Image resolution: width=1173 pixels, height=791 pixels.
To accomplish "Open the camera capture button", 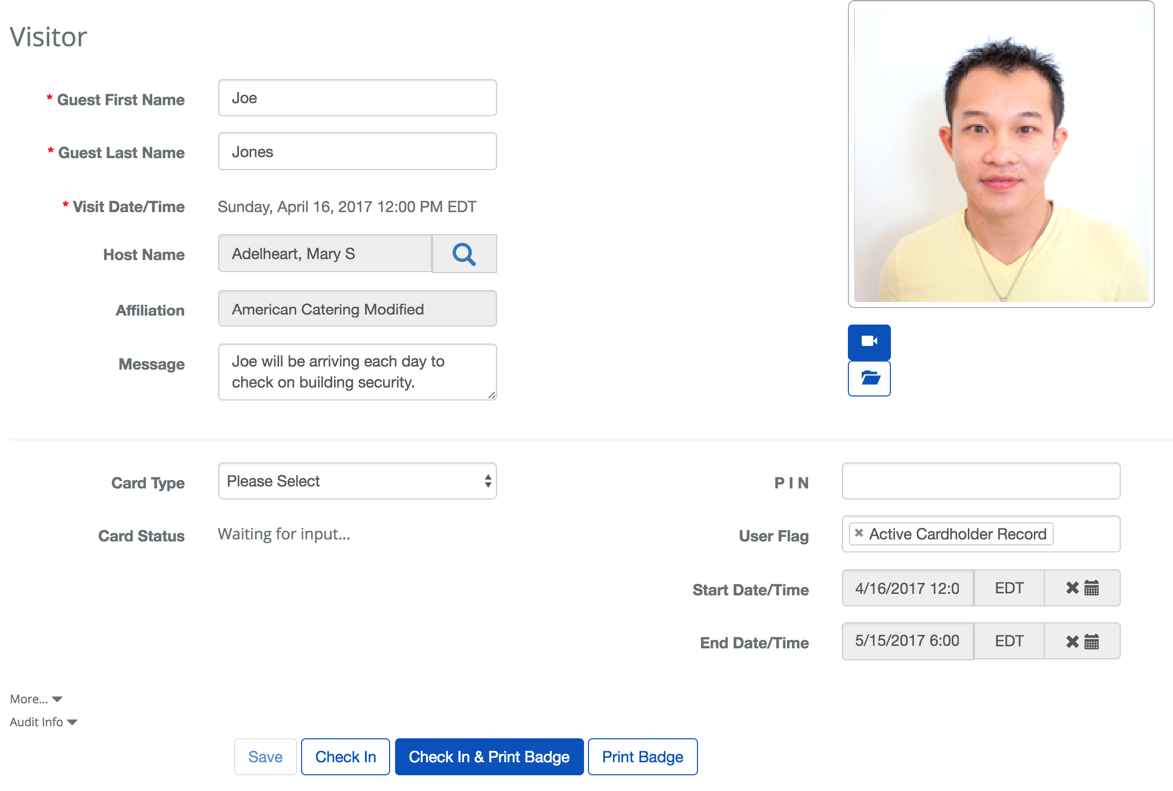I will pos(869,342).
